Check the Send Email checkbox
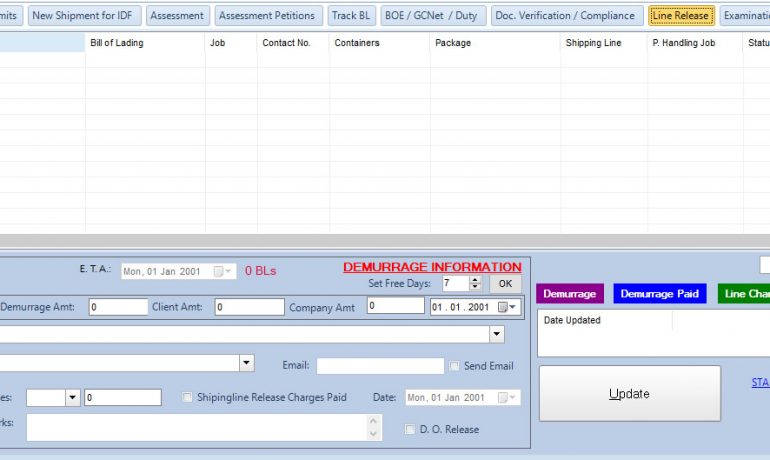Screen dimensions: 770x460 coord(455,366)
